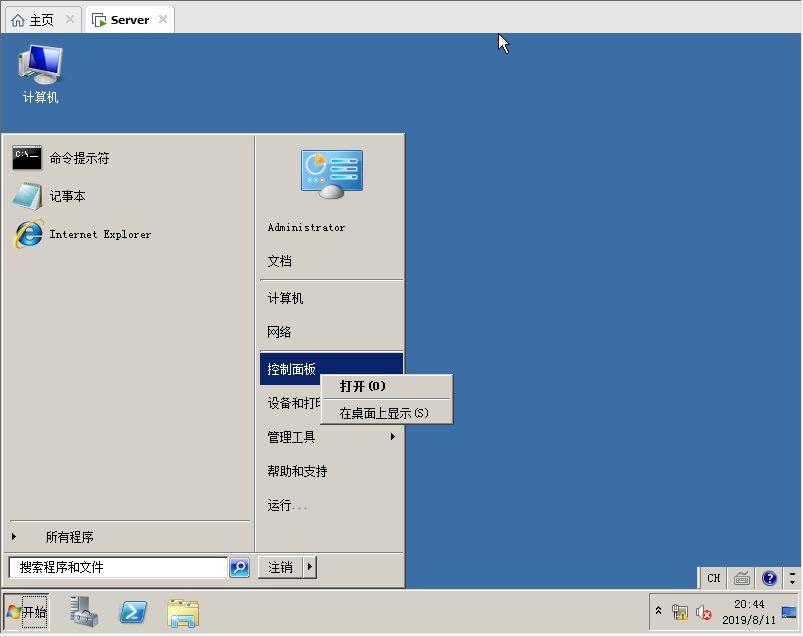Open Server Manager on the taskbar
The width and height of the screenshot is (803, 637).
point(83,612)
